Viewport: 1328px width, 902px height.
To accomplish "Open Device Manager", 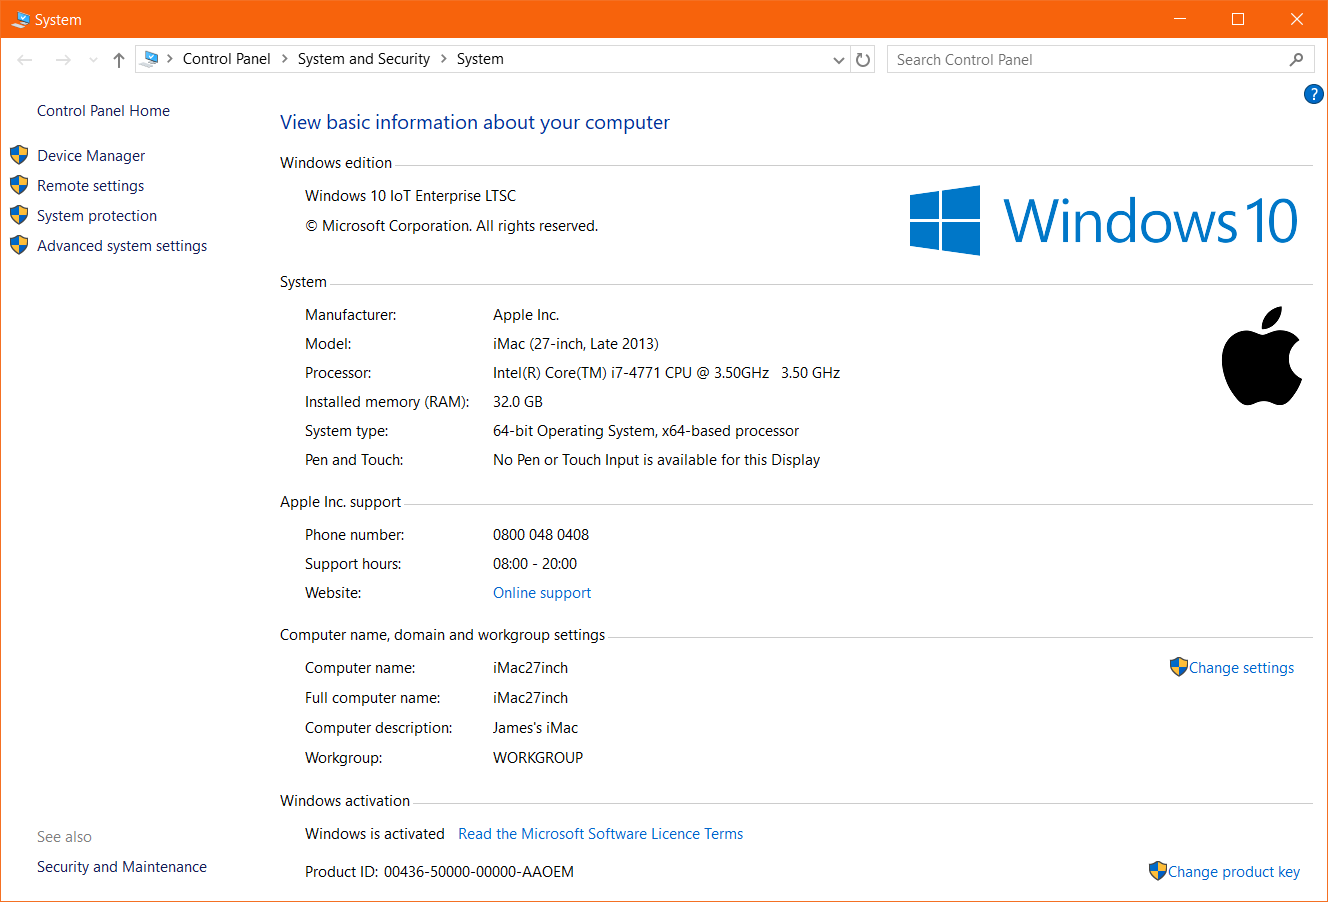I will pyautogui.click(x=91, y=156).
